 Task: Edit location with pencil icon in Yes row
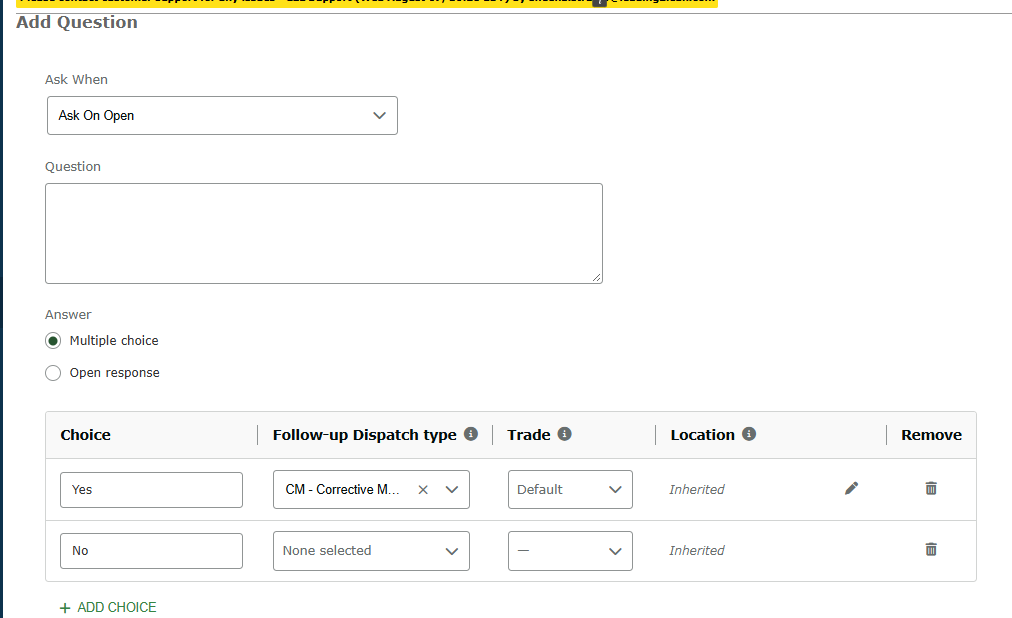(x=852, y=488)
